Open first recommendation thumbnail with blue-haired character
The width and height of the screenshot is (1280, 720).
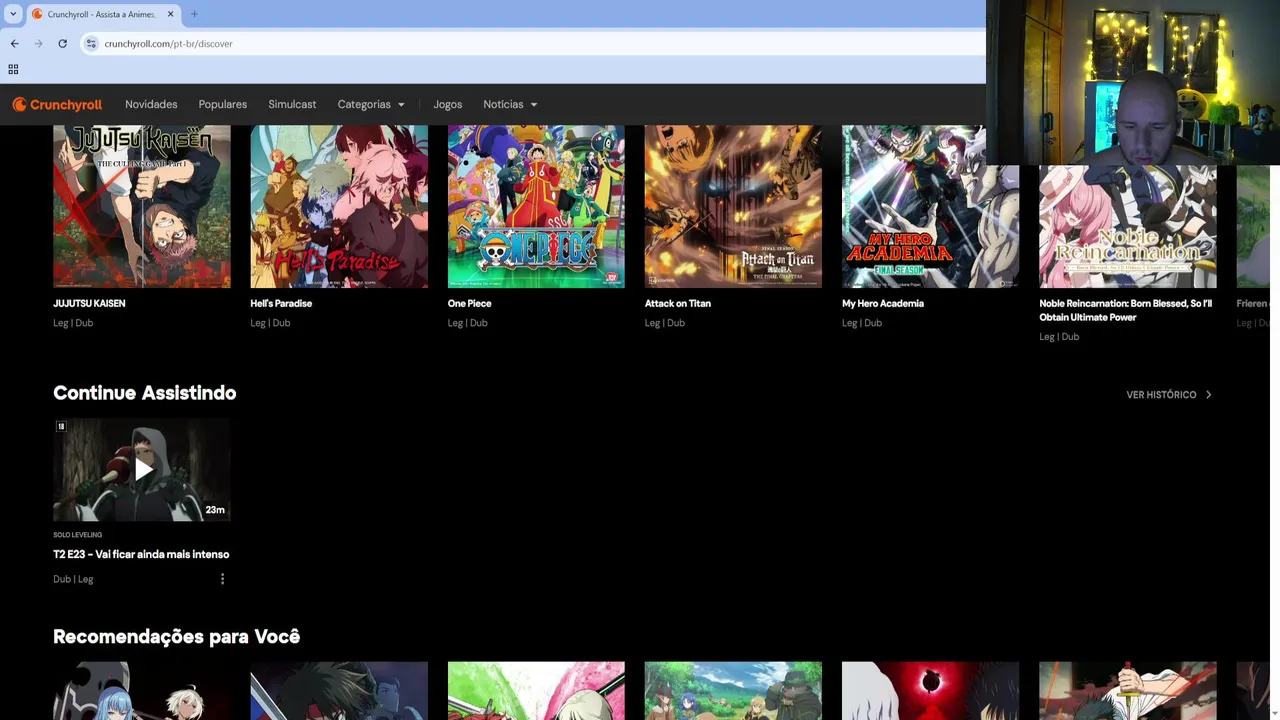coord(141,691)
